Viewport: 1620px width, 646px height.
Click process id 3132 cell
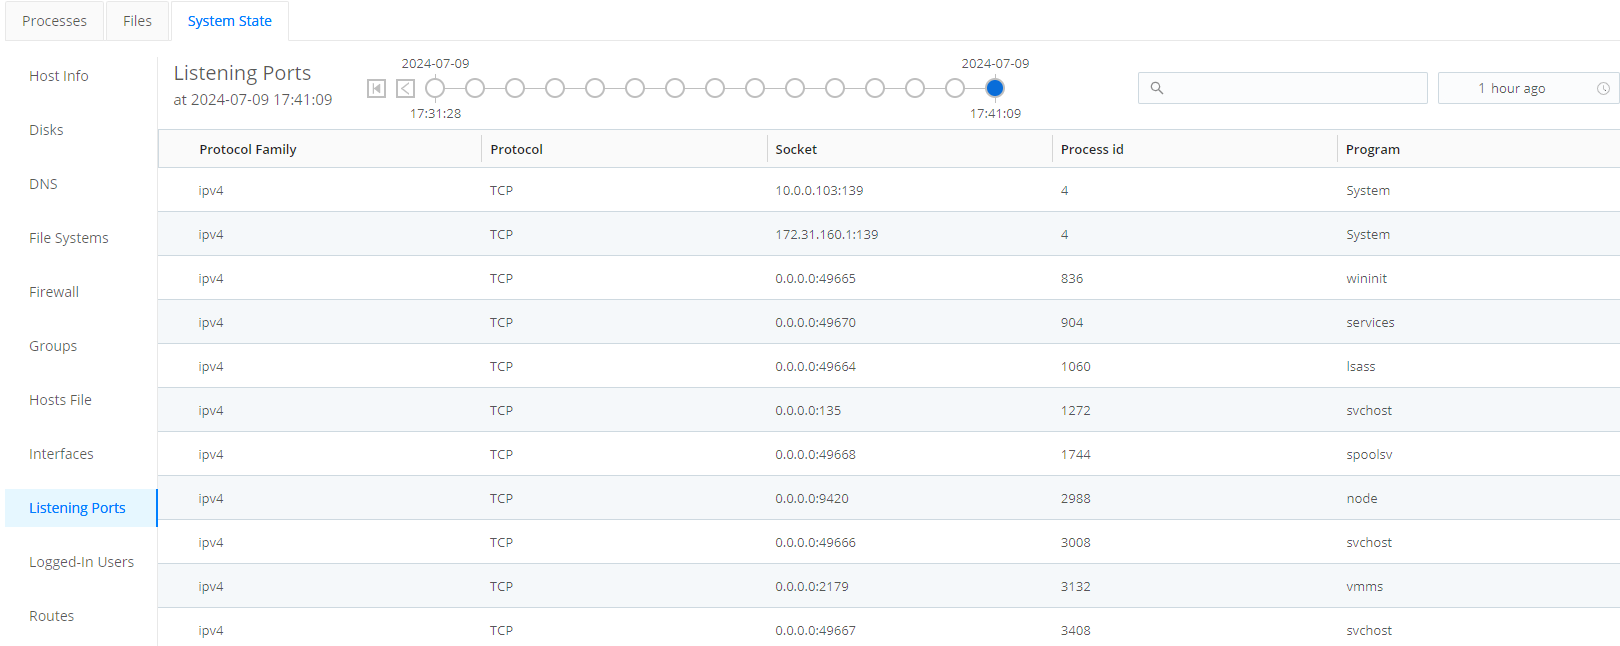1075,586
